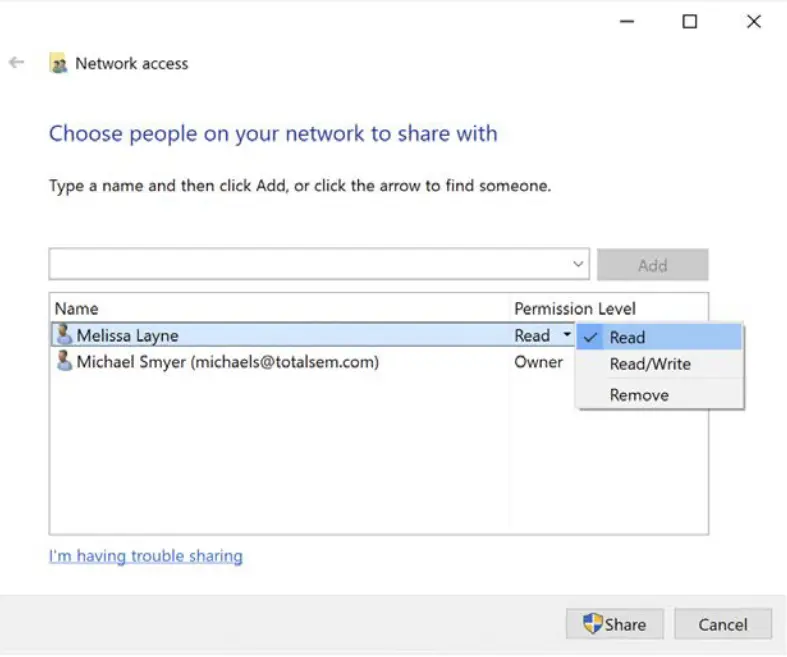
Task: Click the Name column header
Action: click(77, 308)
